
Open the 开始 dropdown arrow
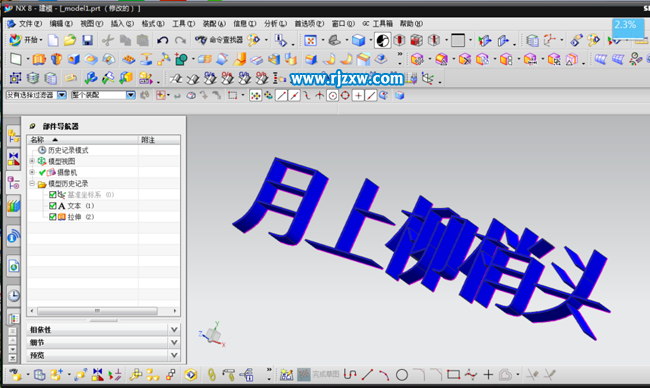[41, 40]
